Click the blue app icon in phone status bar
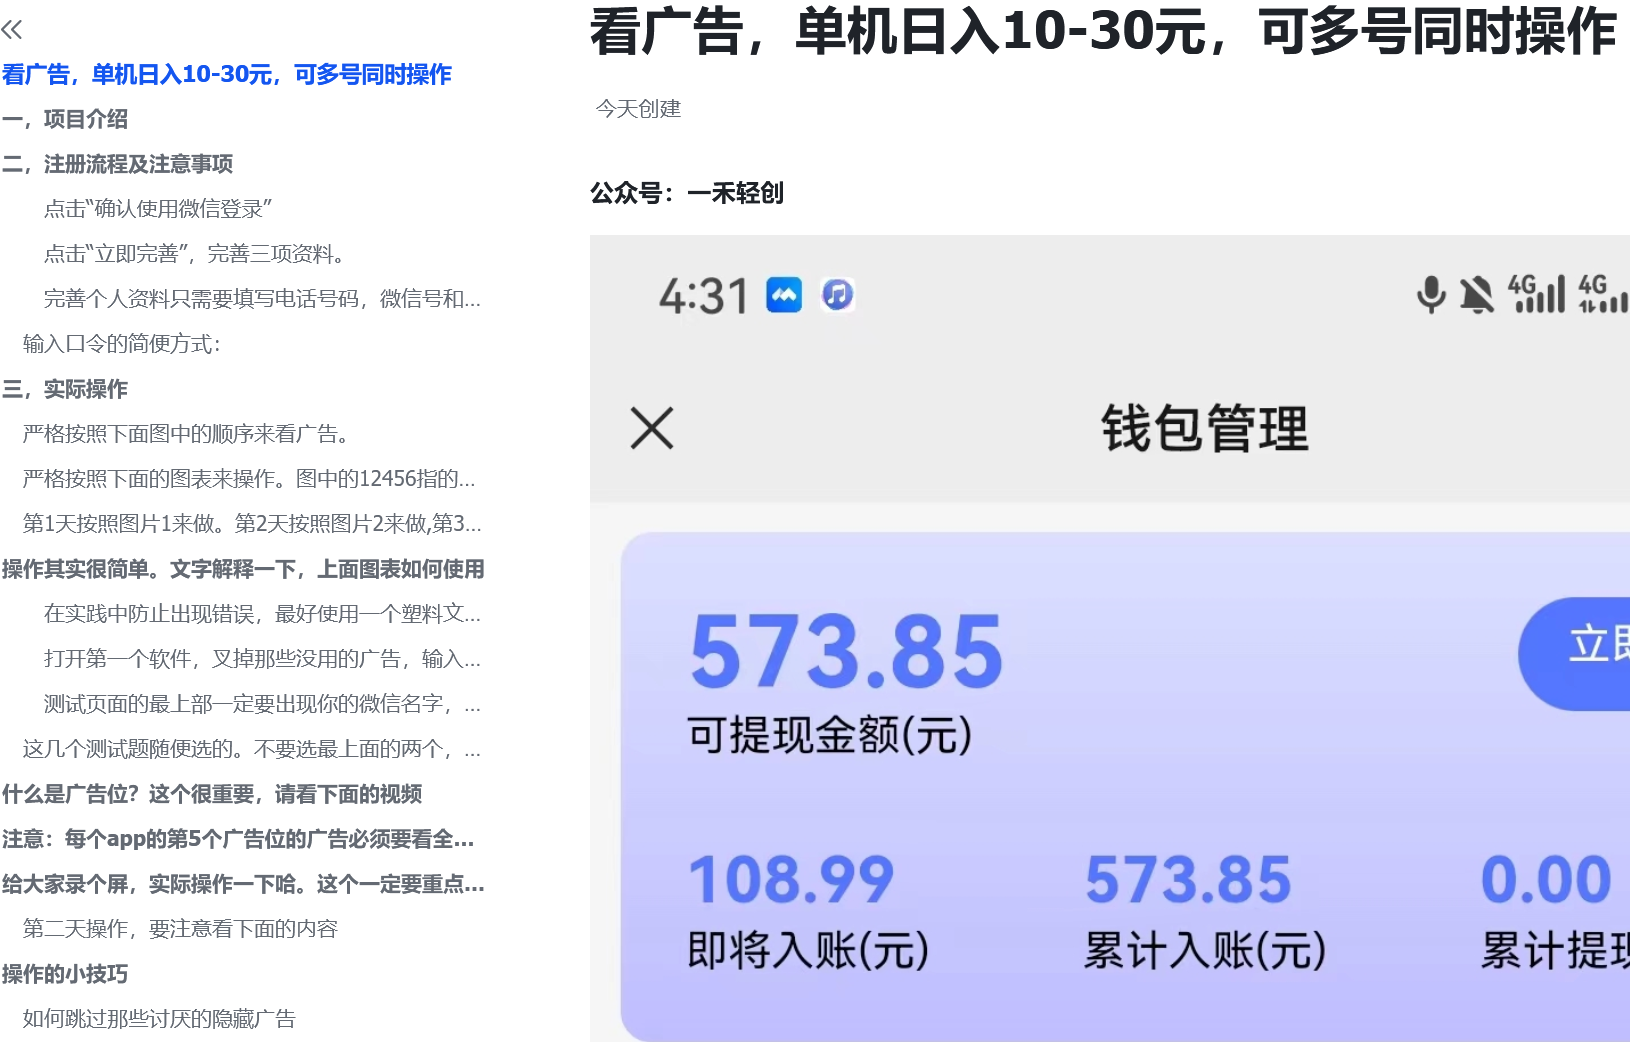The image size is (1630, 1042). coord(784,295)
